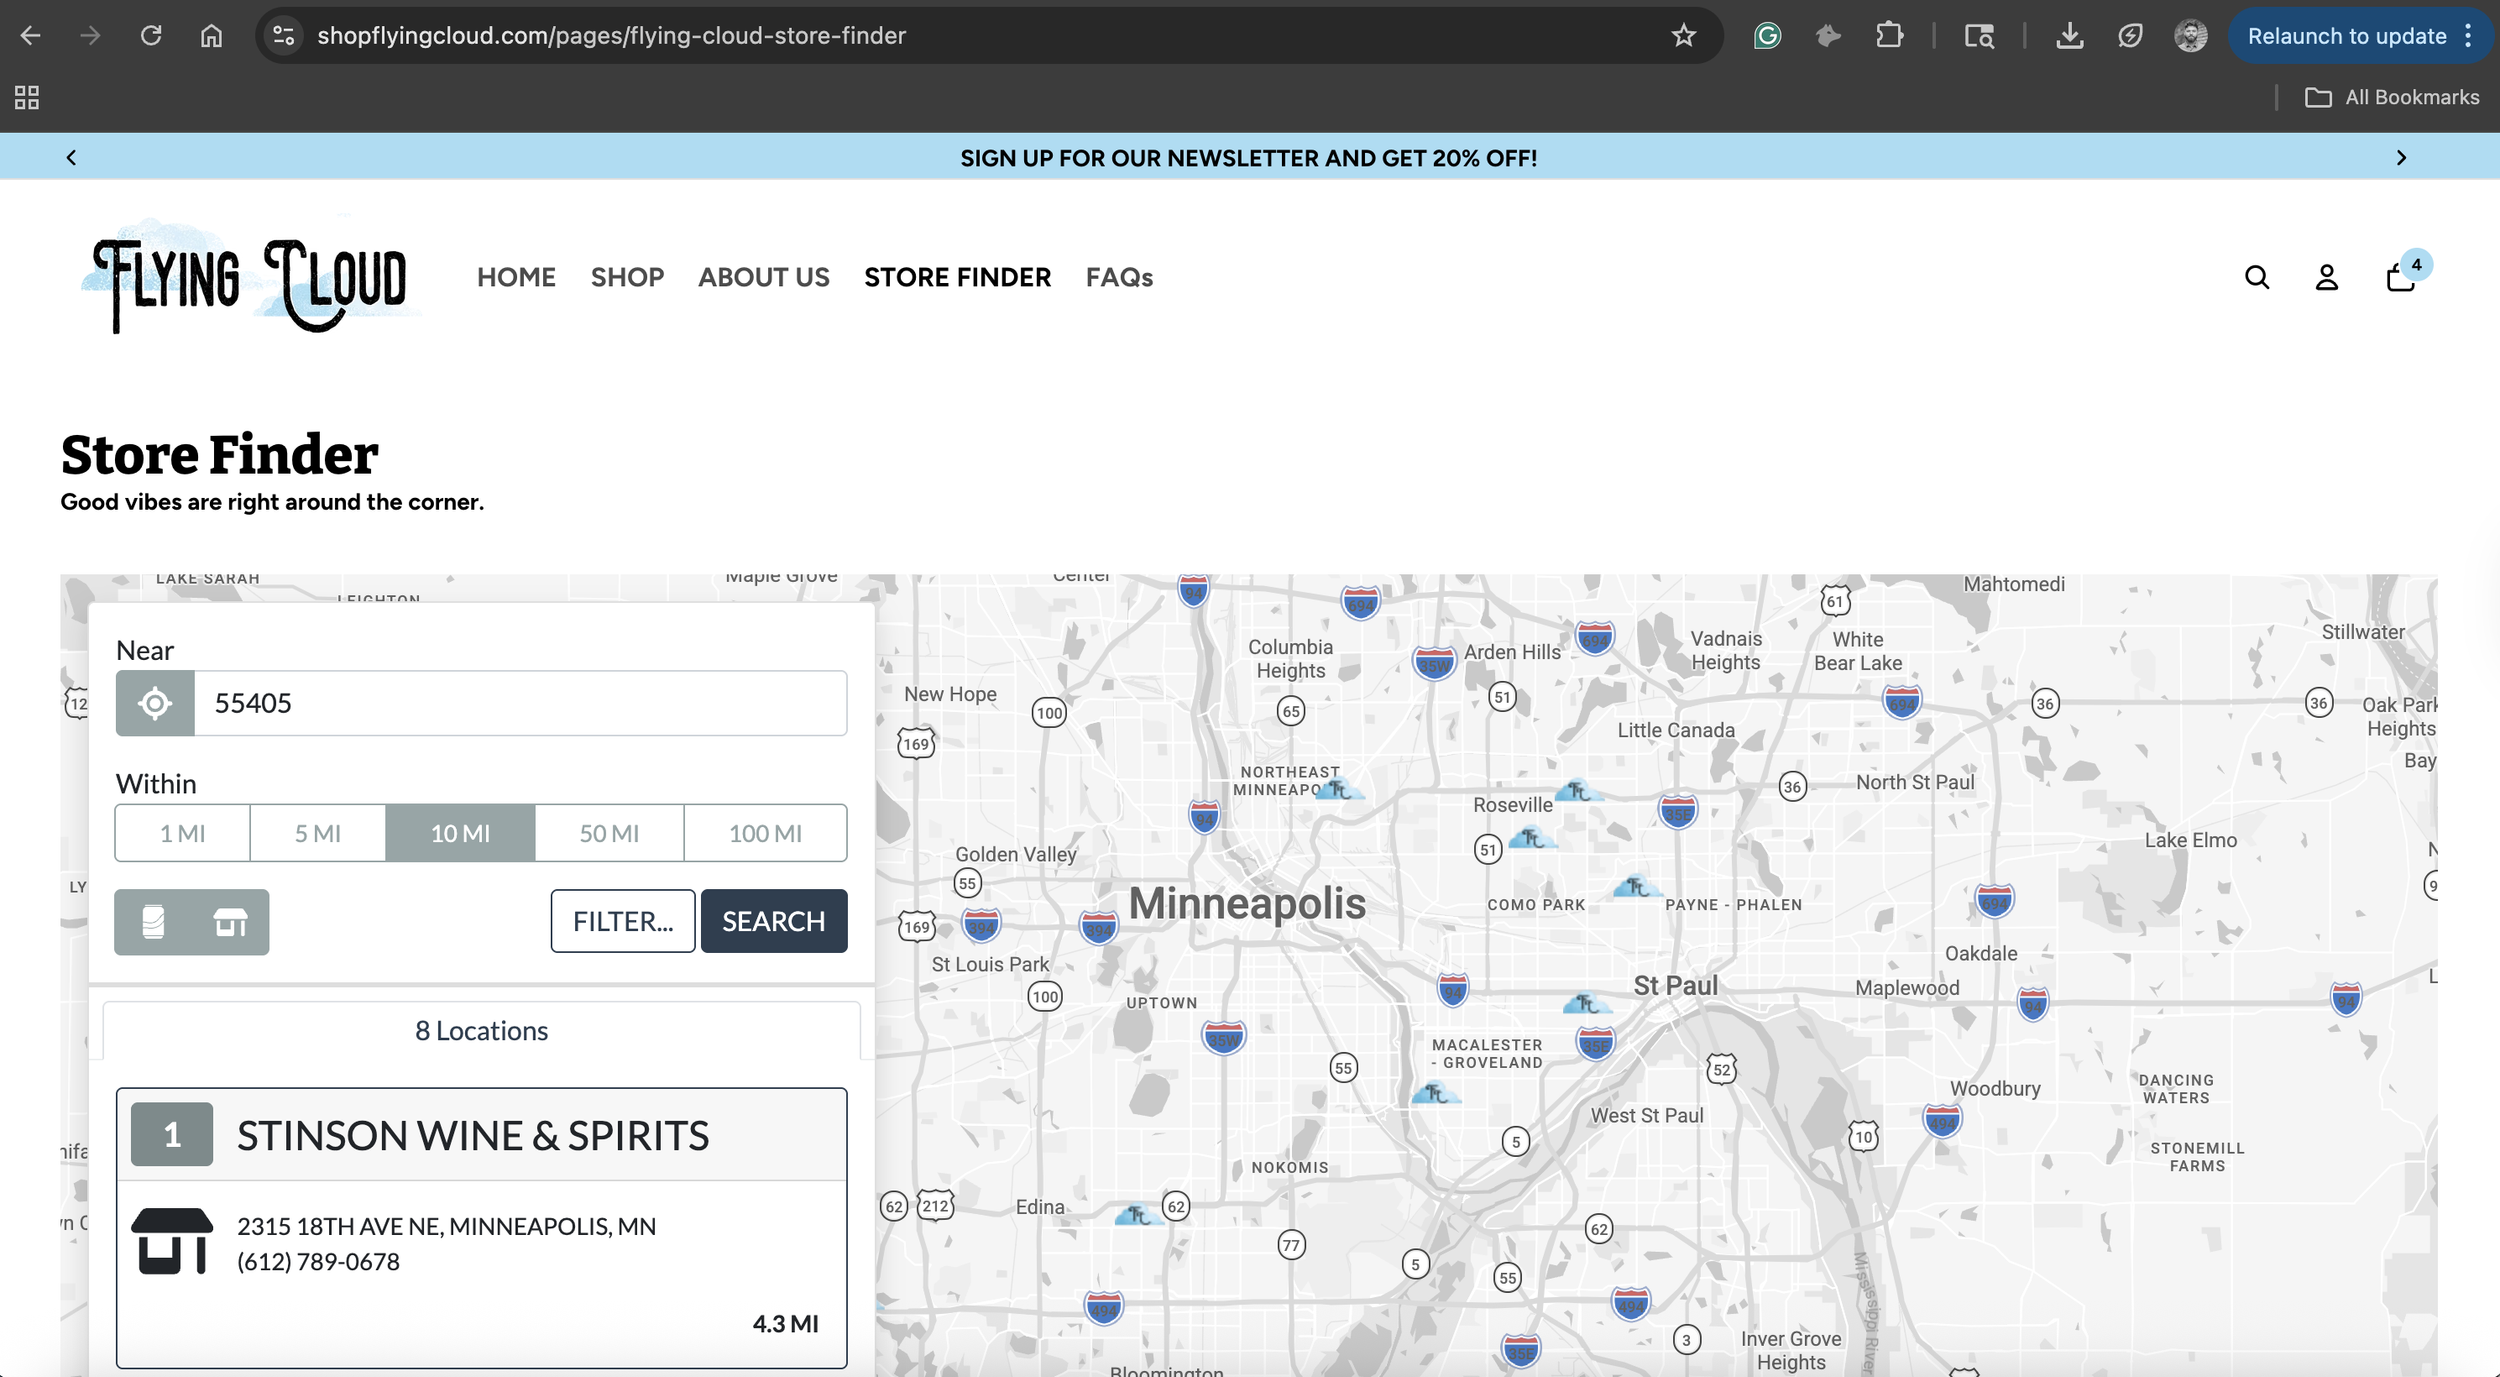
Task: Click the locate-me crosshair icon
Action: pyautogui.click(x=155, y=703)
